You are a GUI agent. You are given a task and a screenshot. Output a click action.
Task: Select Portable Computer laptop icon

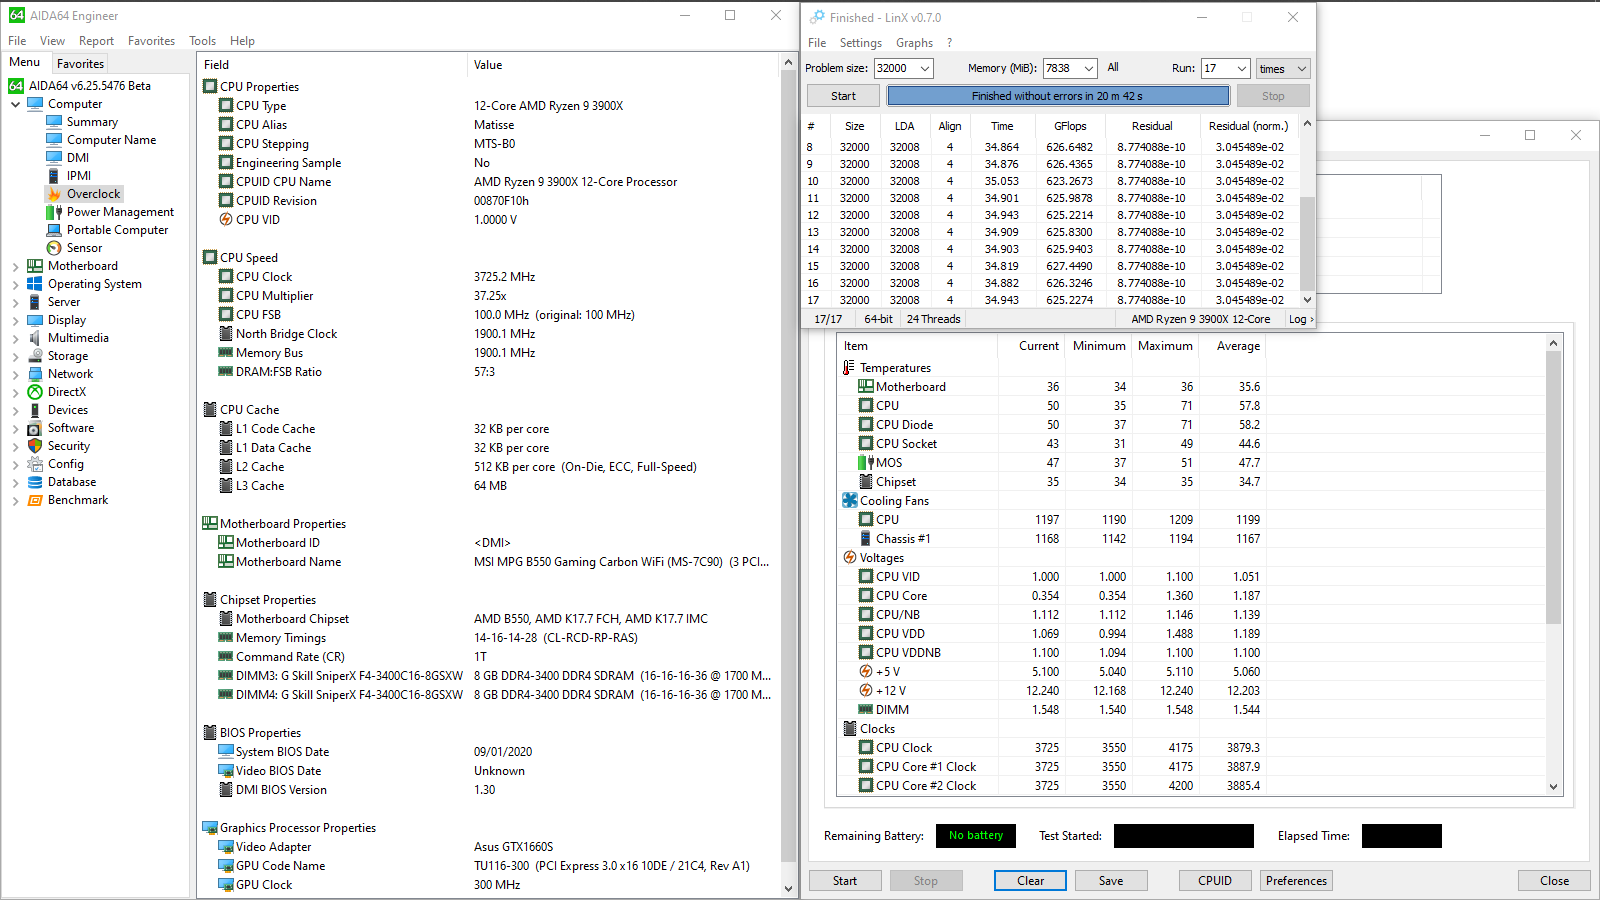pyautogui.click(x=54, y=230)
